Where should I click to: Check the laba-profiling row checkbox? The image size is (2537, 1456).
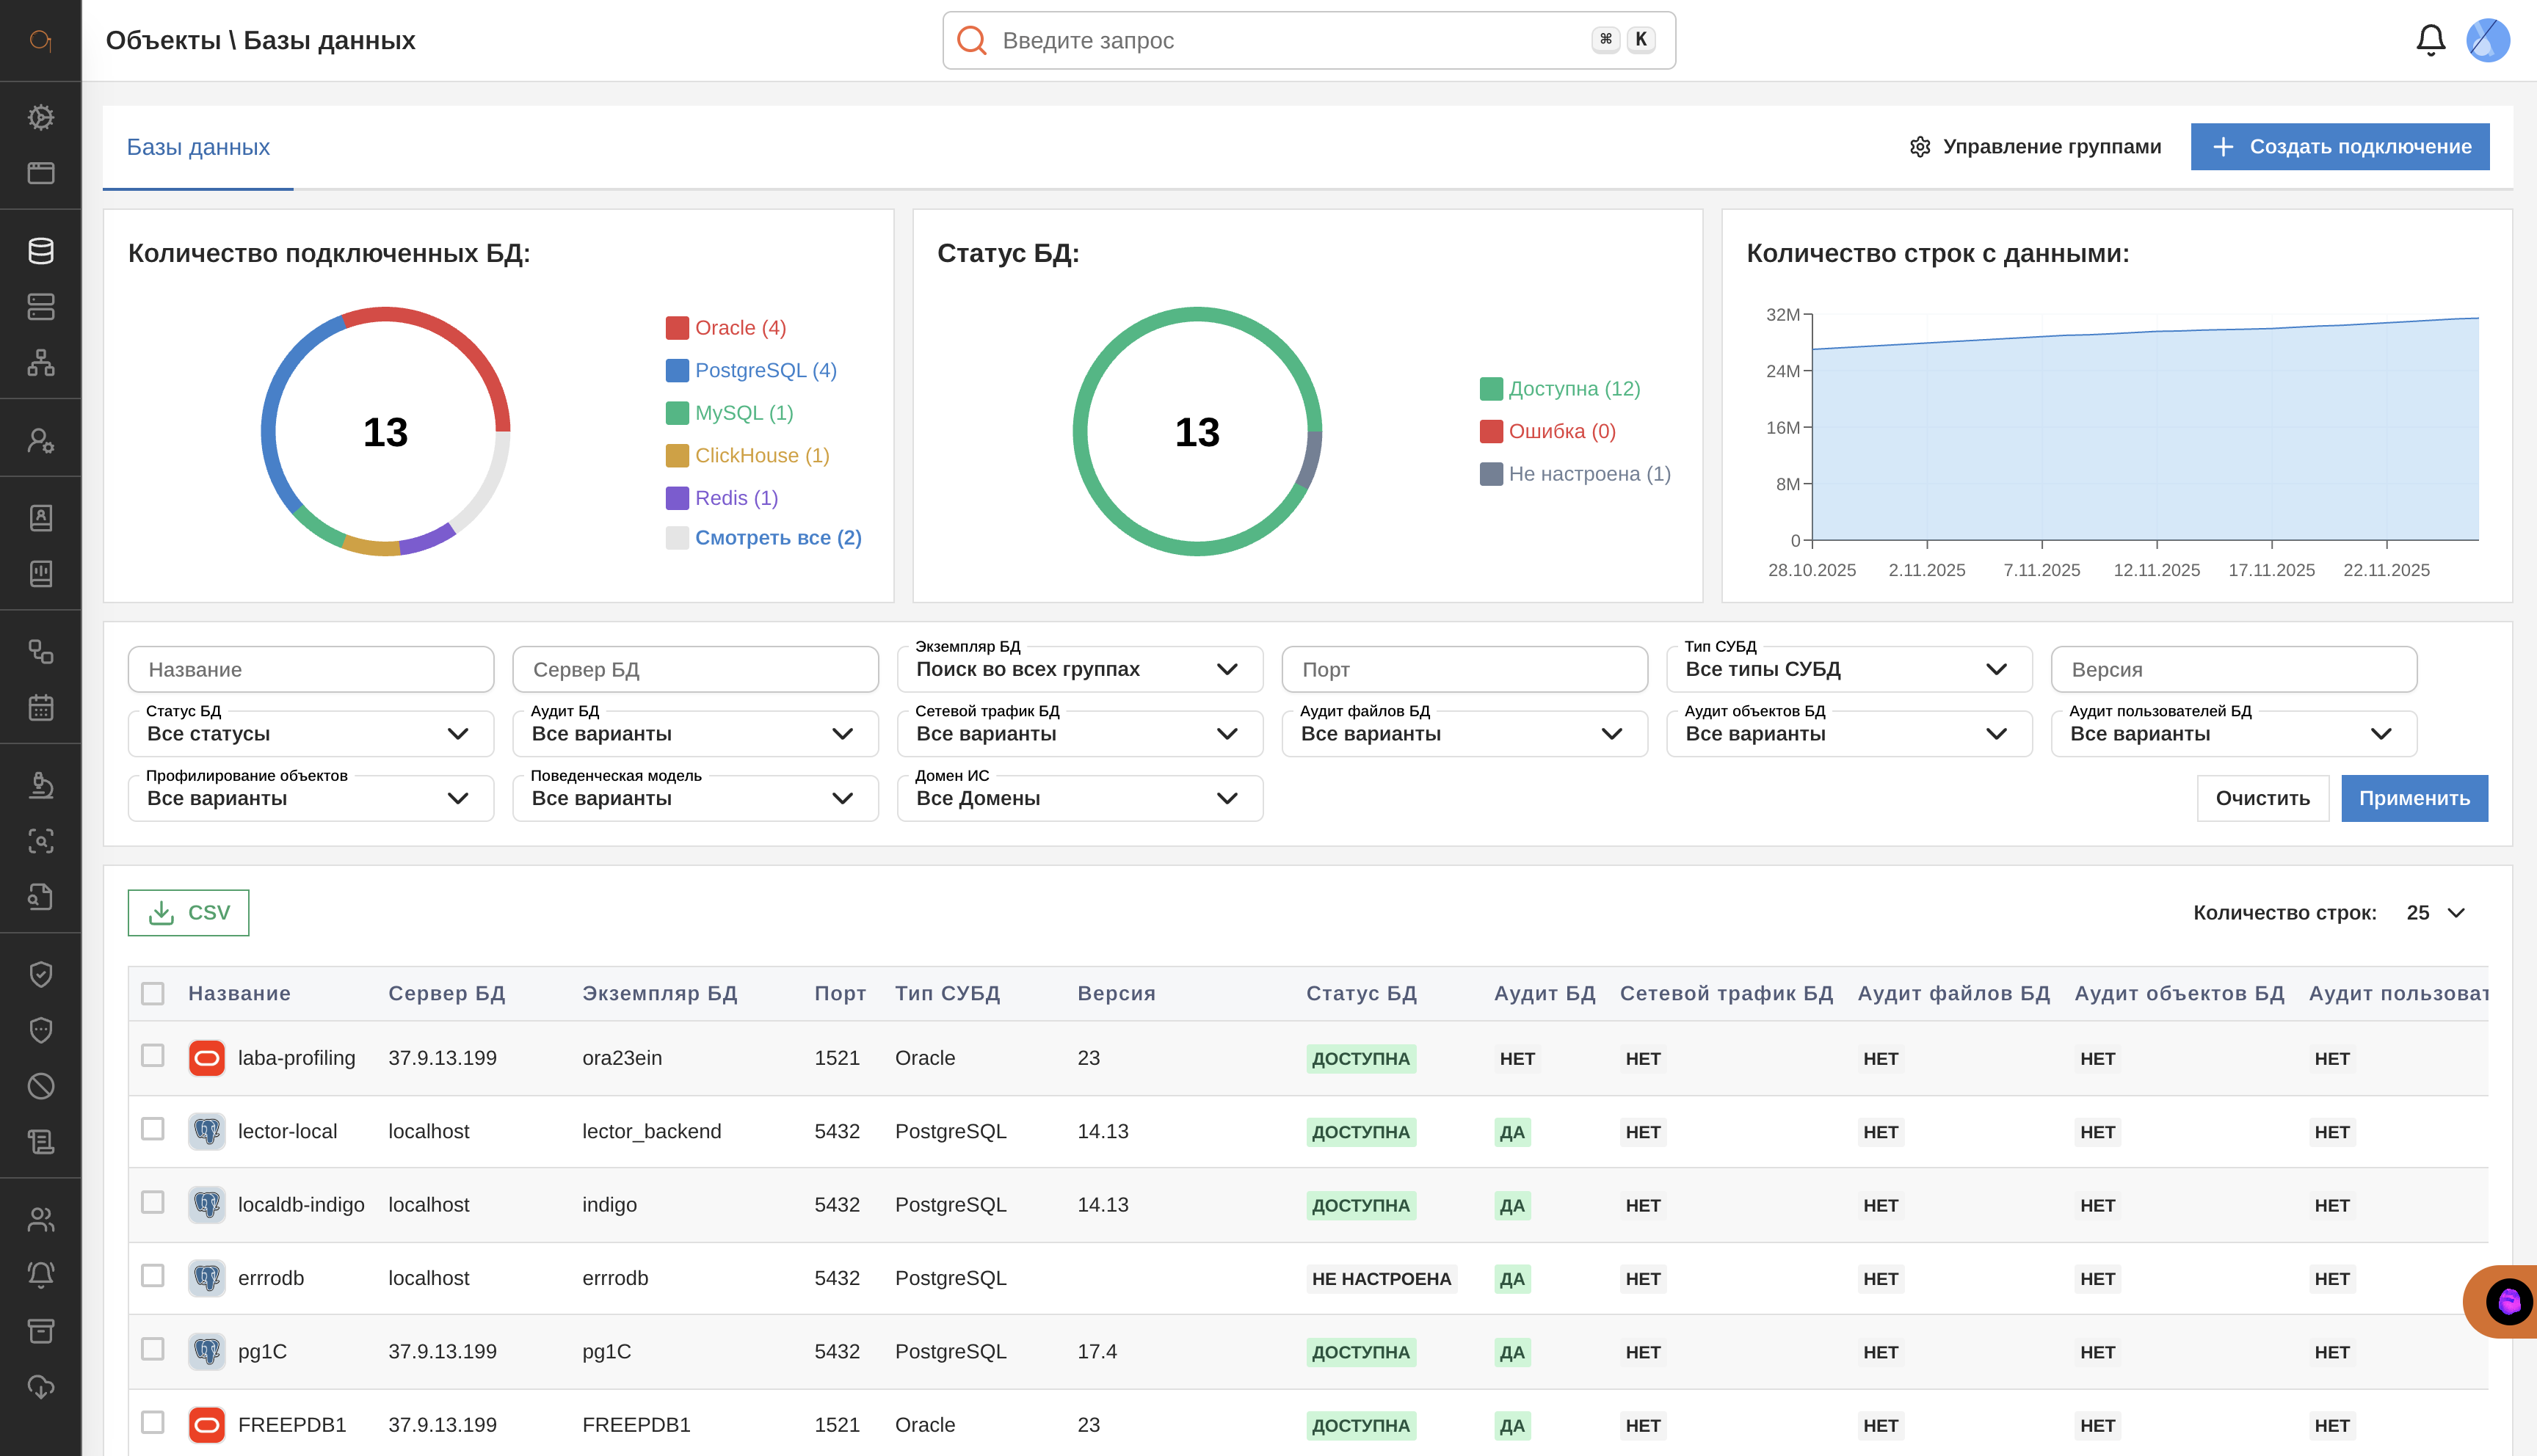(153, 1056)
